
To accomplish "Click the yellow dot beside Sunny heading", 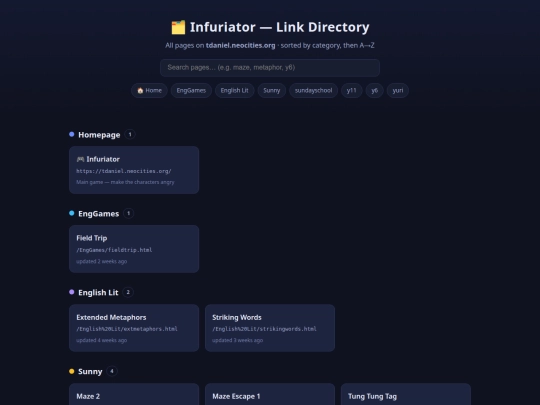I will pyautogui.click(x=72, y=371).
